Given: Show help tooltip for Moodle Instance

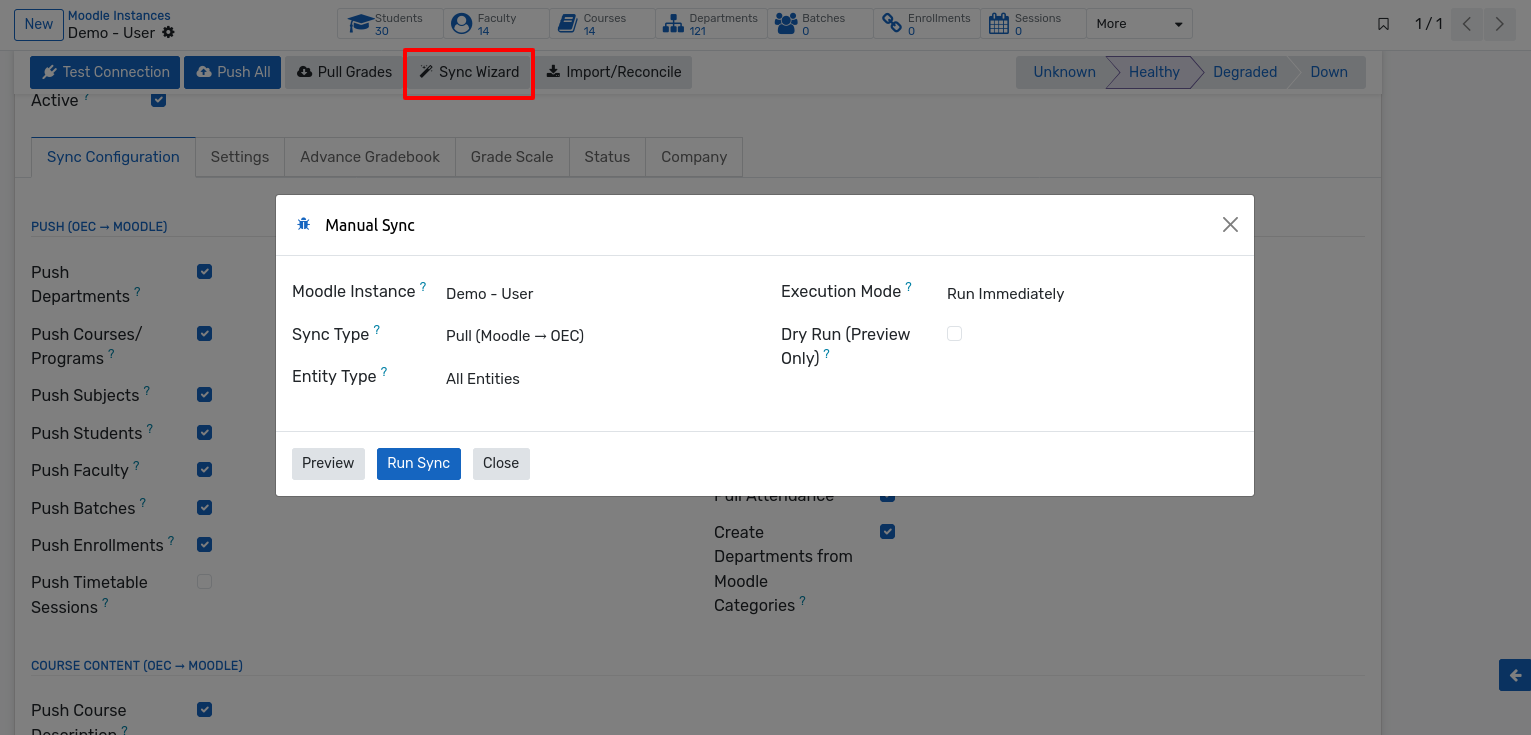Looking at the screenshot, I should pos(423,287).
